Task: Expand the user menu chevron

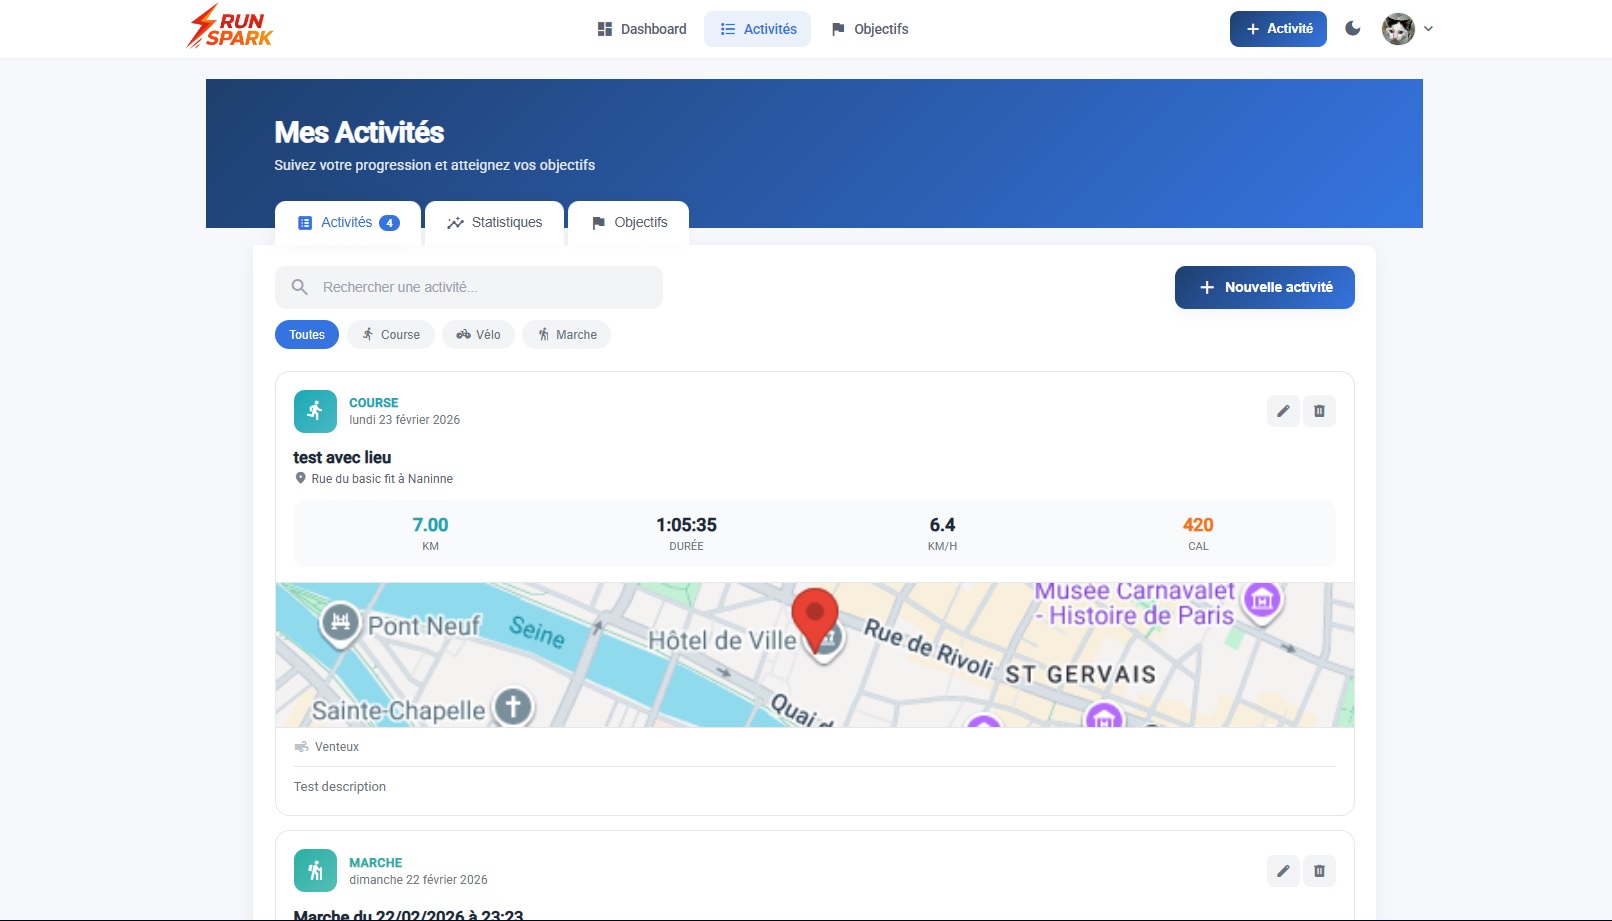Action: [x=1429, y=29]
